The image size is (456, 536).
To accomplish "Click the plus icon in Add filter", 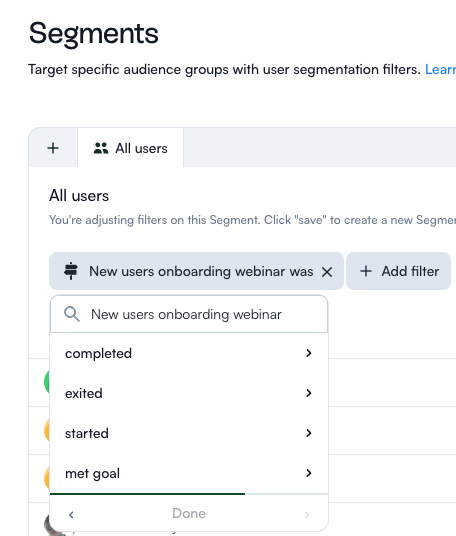I will pos(366,271).
